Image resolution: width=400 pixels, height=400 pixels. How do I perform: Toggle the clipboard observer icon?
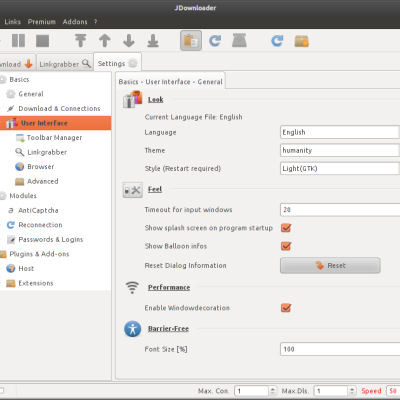(x=191, y=41)
